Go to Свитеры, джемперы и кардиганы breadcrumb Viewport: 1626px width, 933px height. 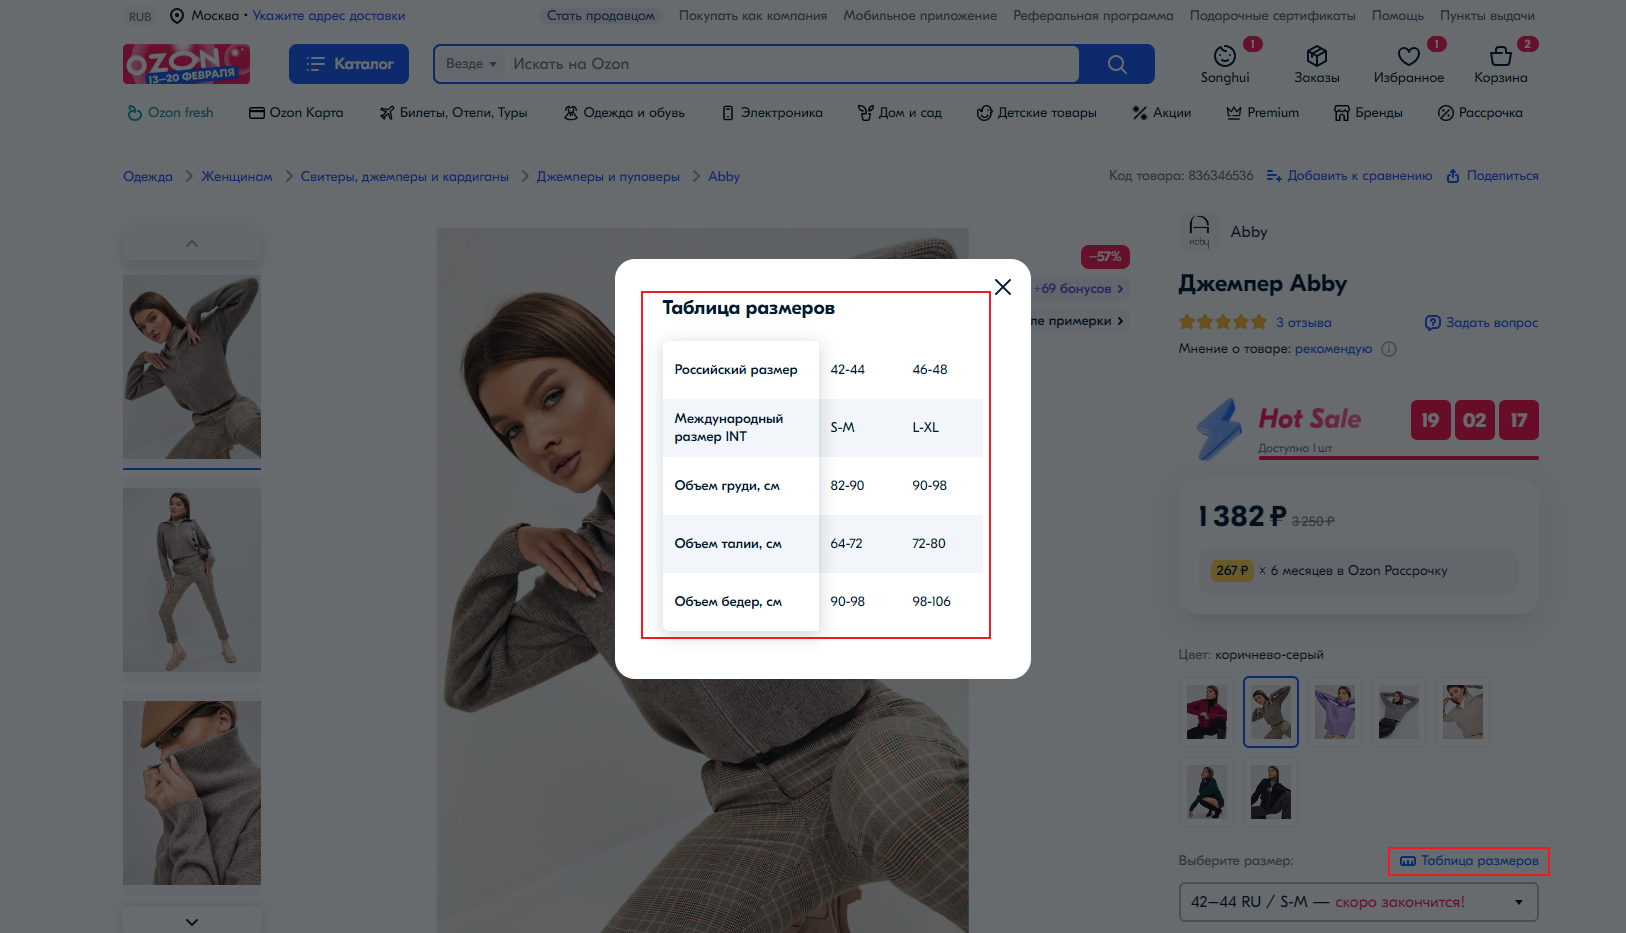pos(404,177)
